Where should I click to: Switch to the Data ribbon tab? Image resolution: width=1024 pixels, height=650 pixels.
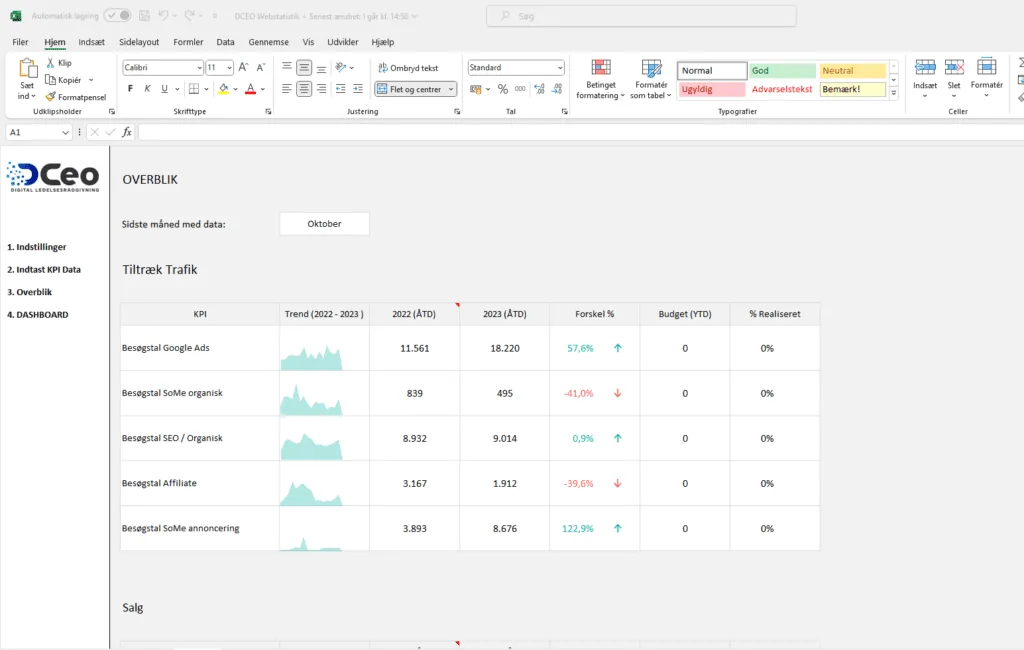(x=225, y=42)
